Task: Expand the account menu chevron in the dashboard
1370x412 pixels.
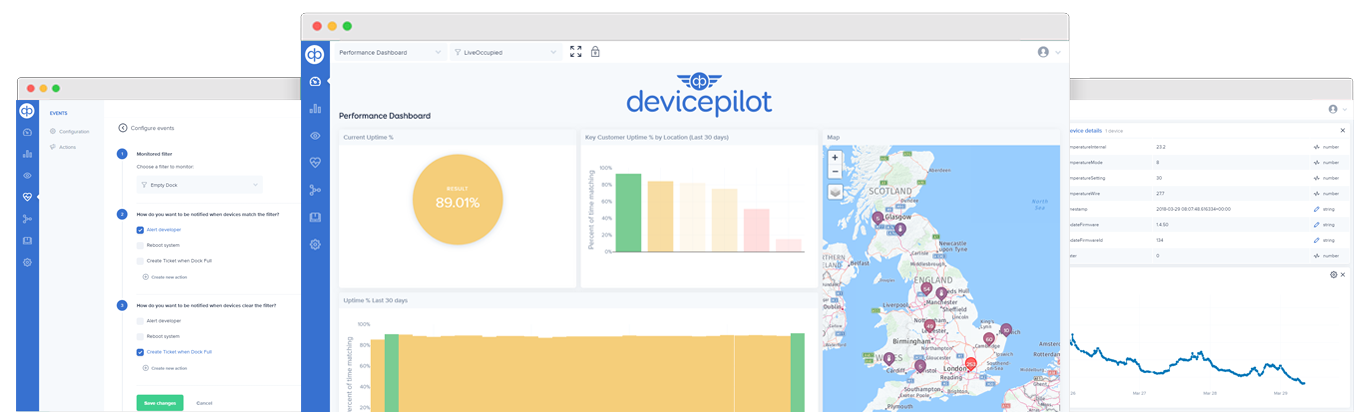Action: 1057,52
